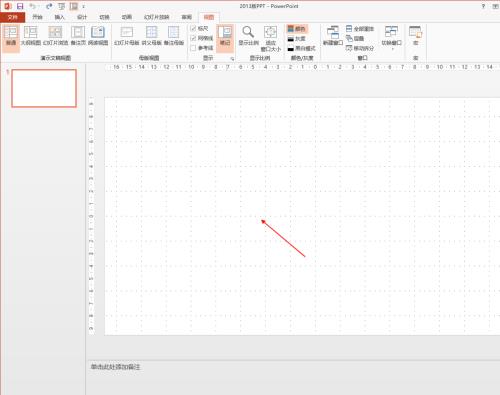Enable the Guides checkbox (参考线)

(193, 48)
